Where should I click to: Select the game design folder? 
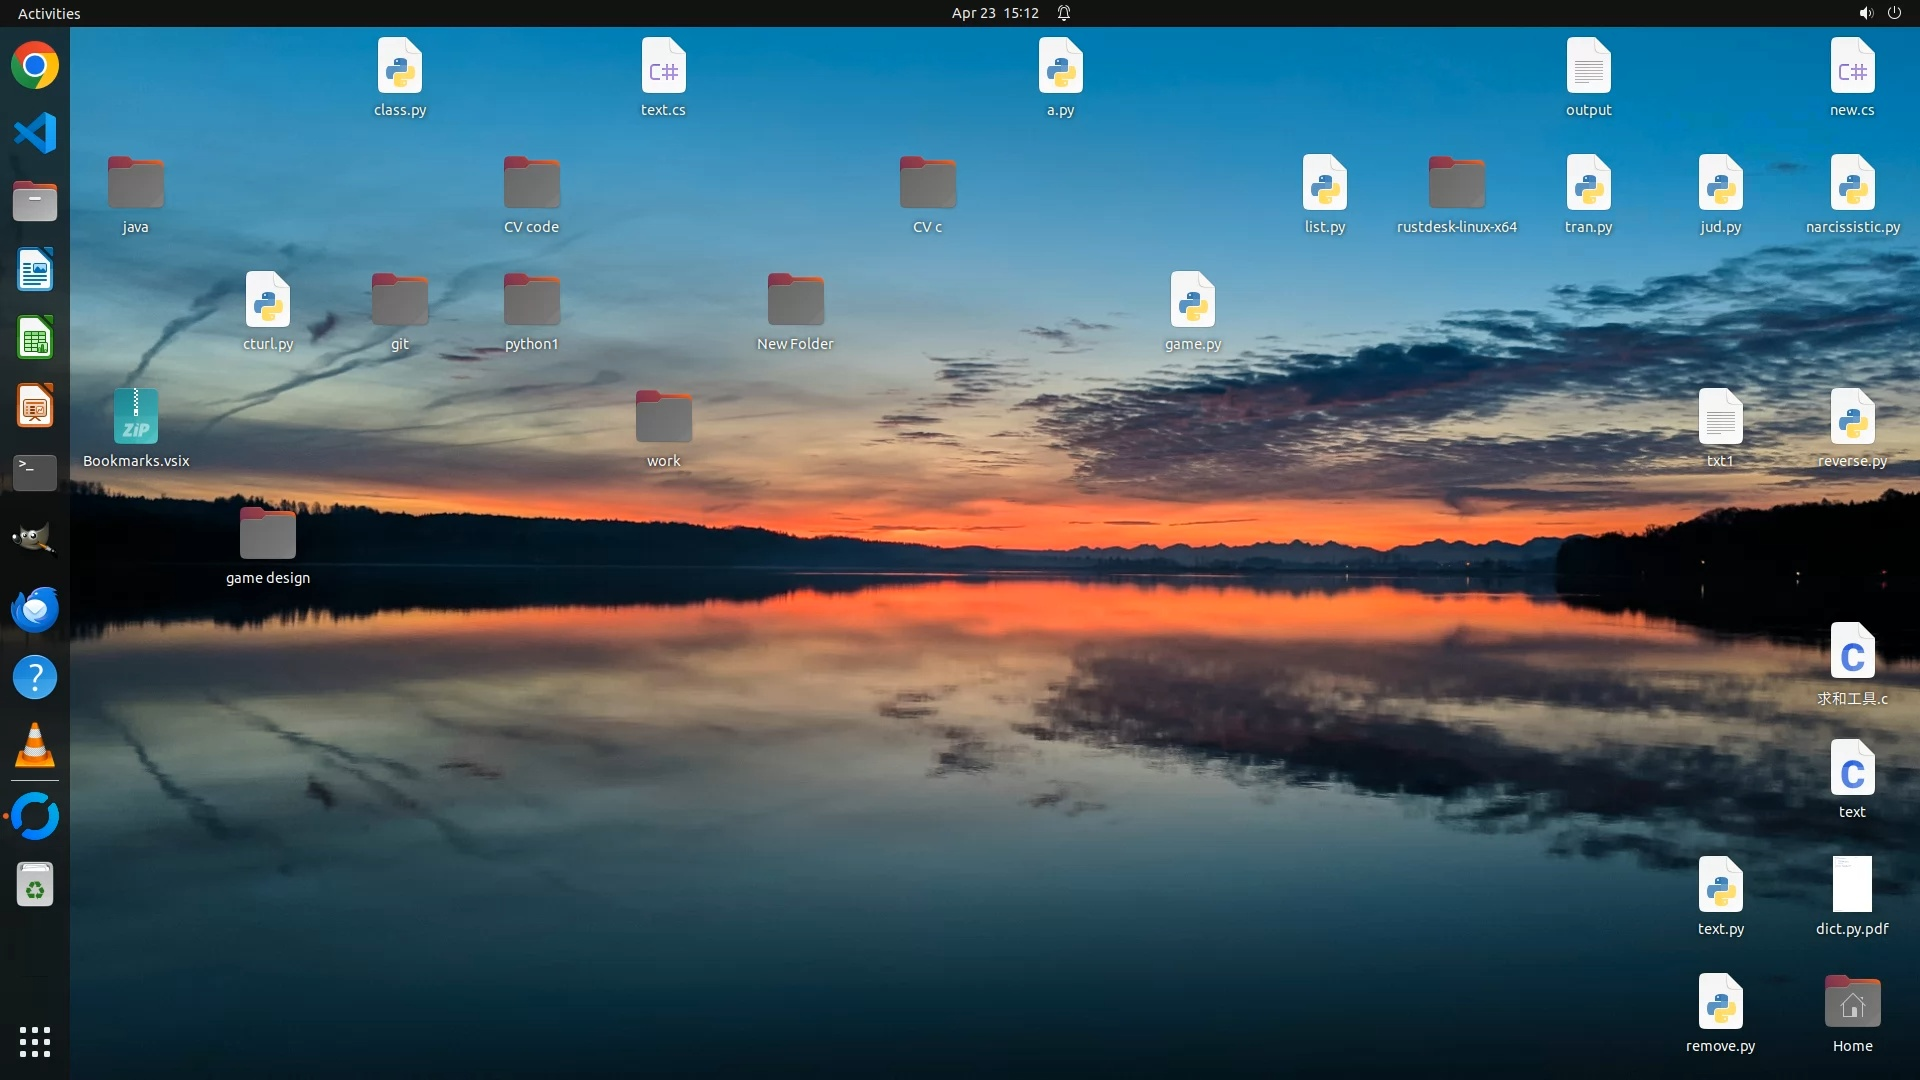coord(268,534)
